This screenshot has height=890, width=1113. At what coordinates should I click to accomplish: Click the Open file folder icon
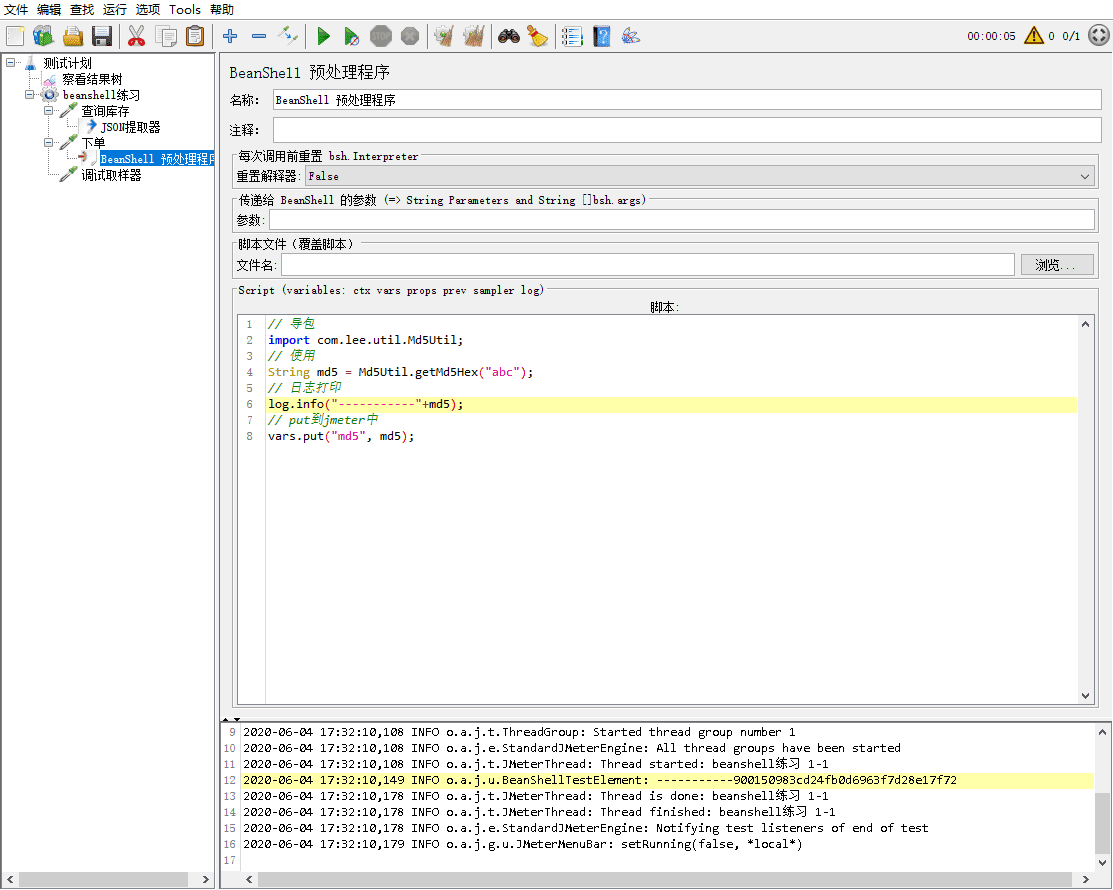(x=73, y=35)
